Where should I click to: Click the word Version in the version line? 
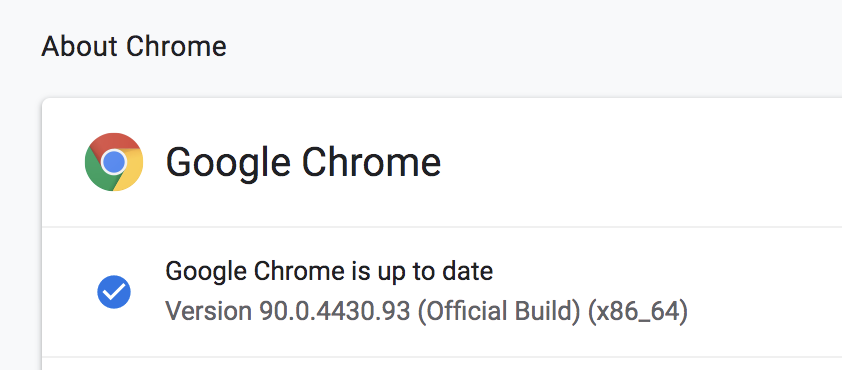(x=208, y=311)
